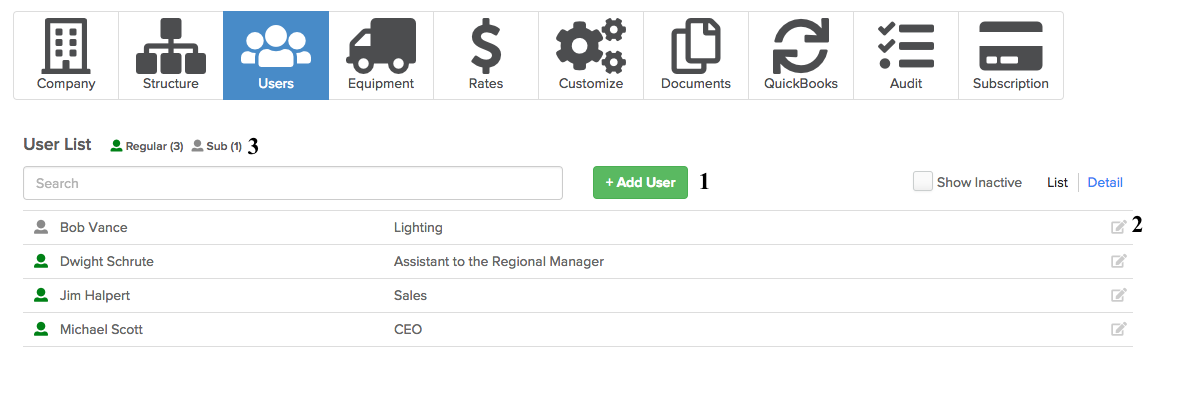This screenshot has height=401, width=1198.
Task: Enable the Show Inactive checkbox
Action: pyautogui.click(x=922, y=182)
